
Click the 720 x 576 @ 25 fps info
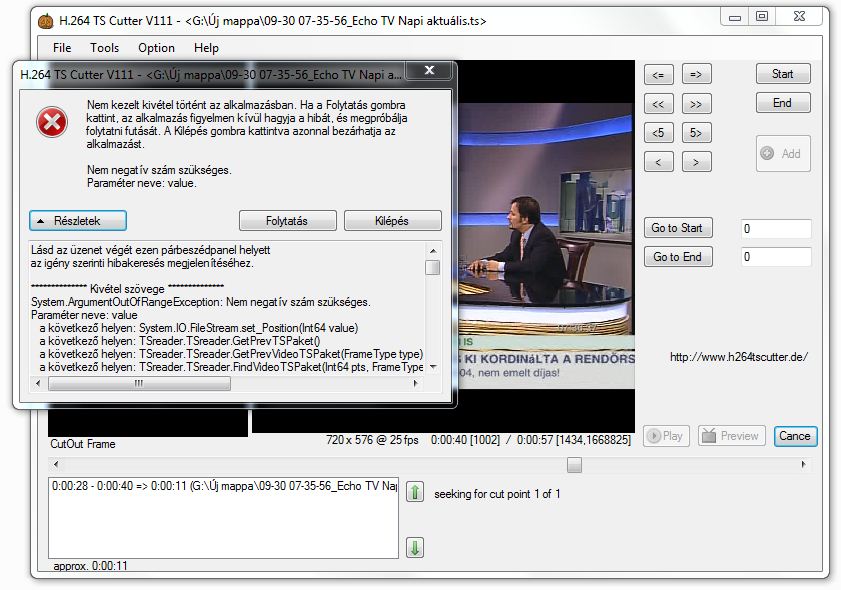tap(372, 440)
